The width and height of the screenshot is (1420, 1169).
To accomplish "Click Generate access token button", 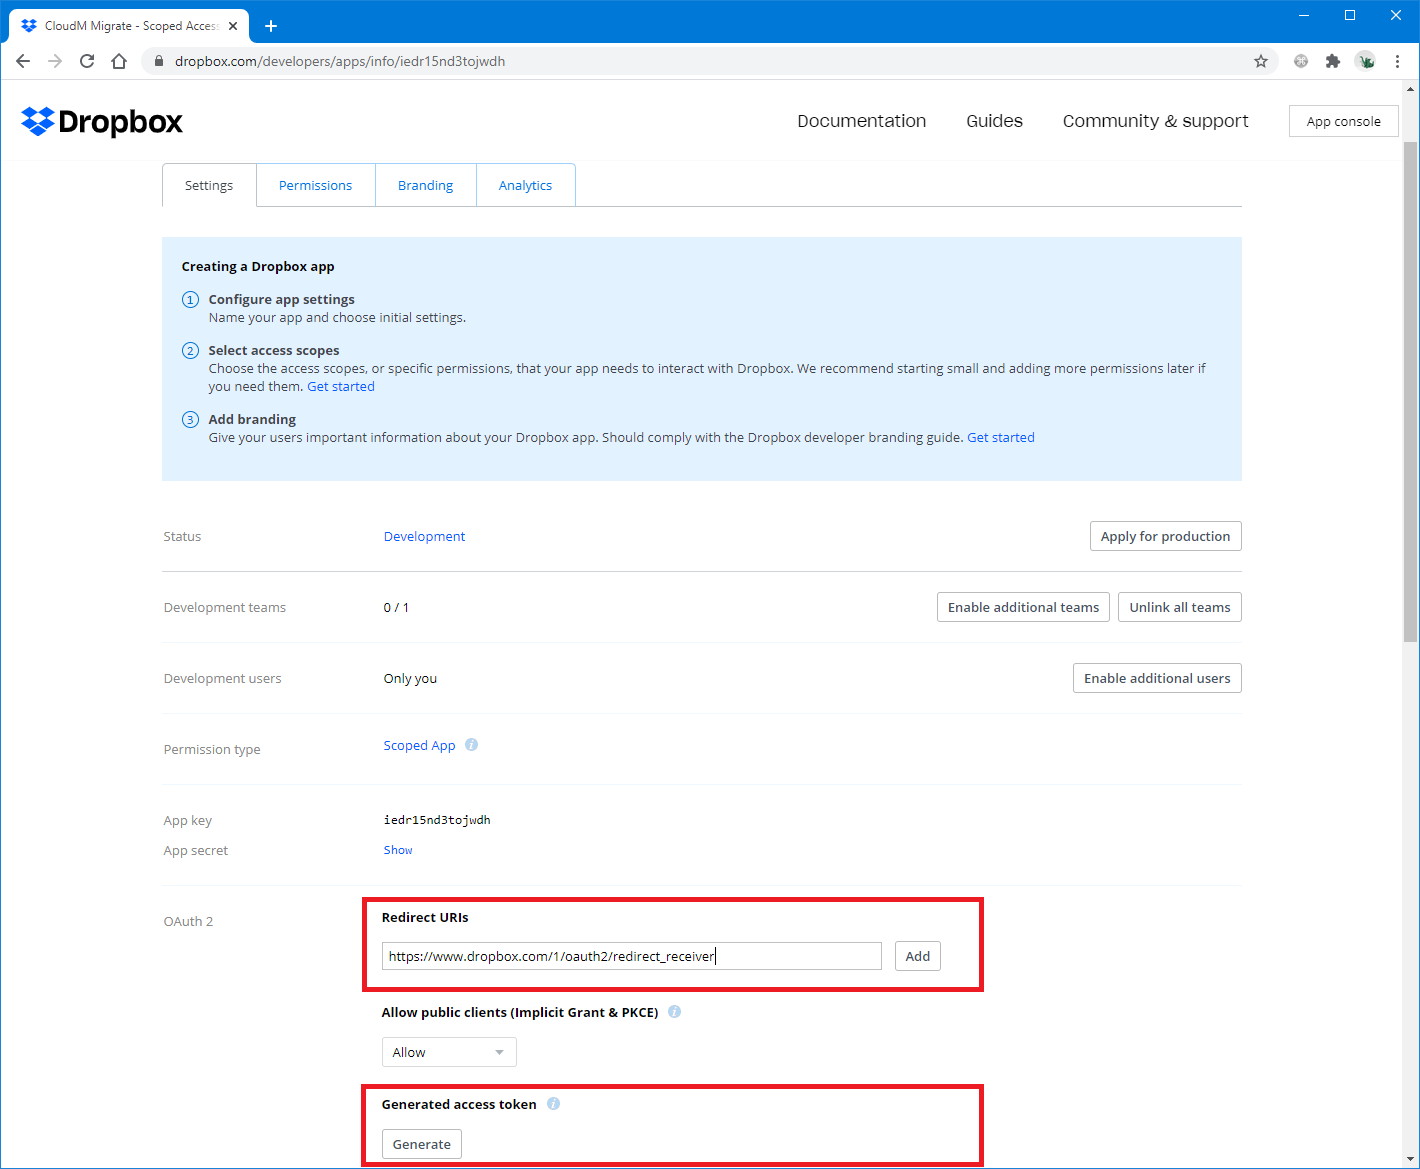I will (x=421, y=1144).
